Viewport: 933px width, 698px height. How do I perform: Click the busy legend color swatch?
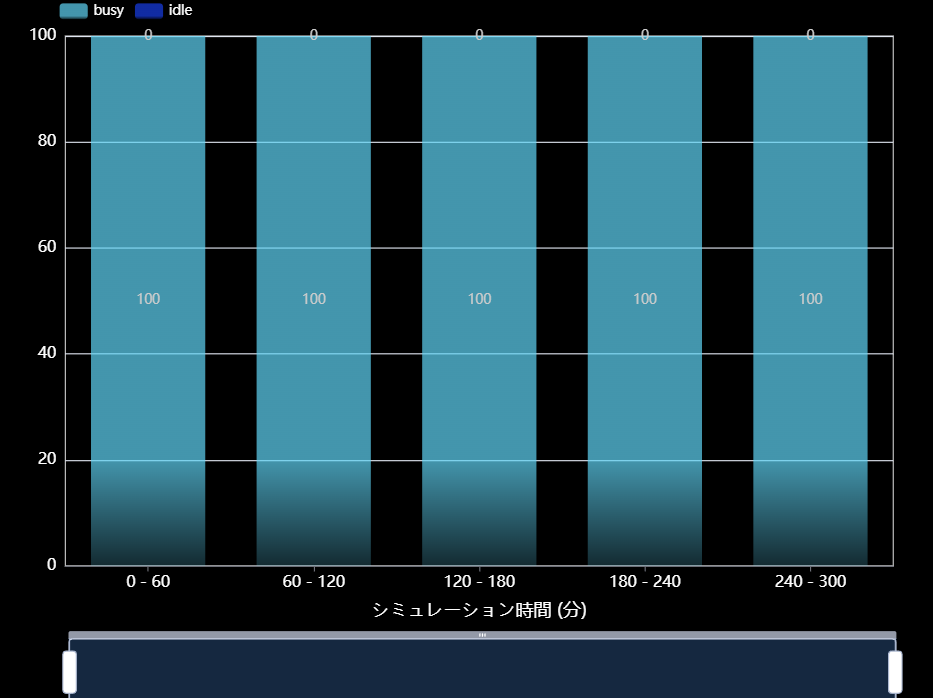75,11
